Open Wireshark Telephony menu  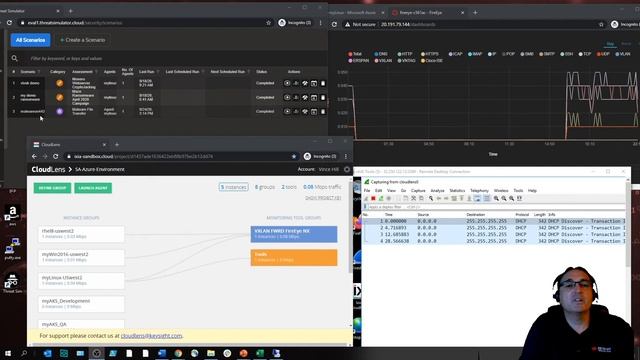point(479,191)
